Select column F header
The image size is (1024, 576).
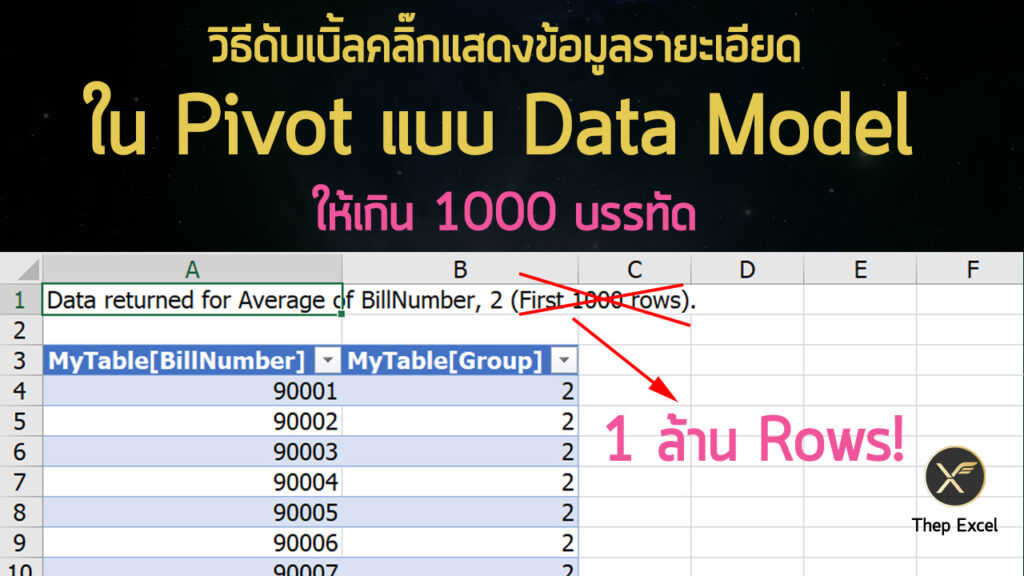[971, 268]
